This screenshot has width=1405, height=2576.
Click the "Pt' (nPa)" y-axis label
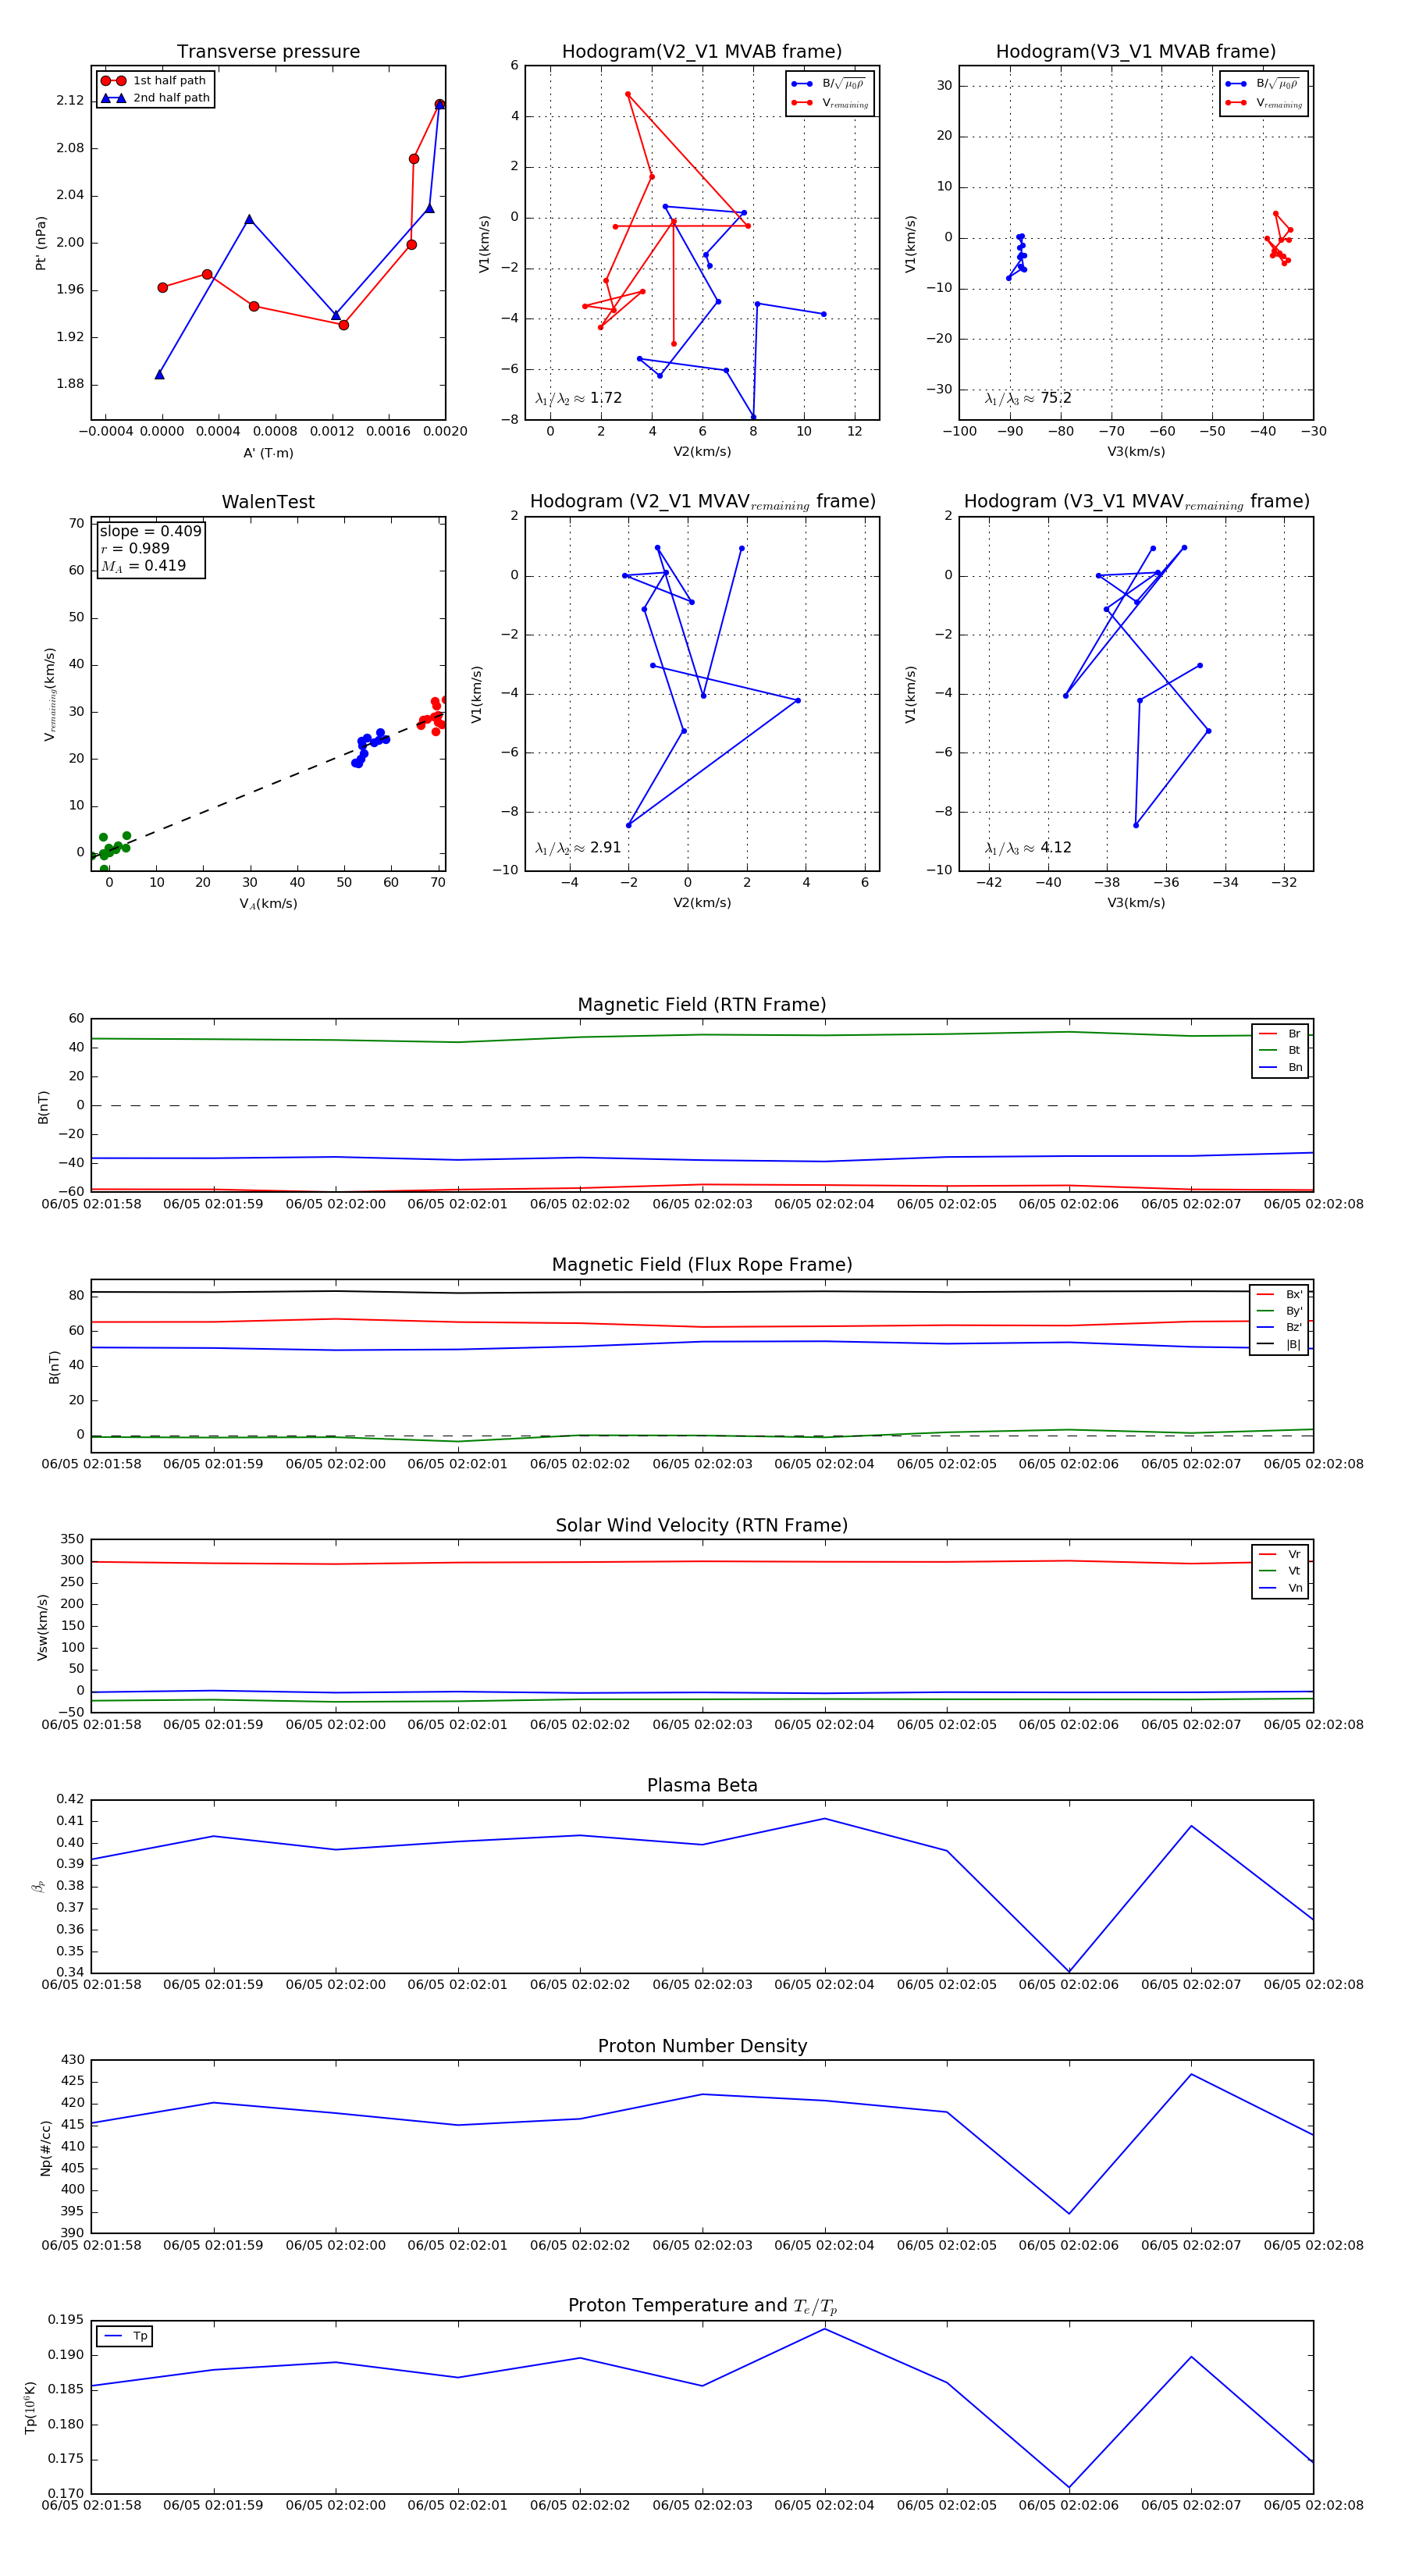41,243
